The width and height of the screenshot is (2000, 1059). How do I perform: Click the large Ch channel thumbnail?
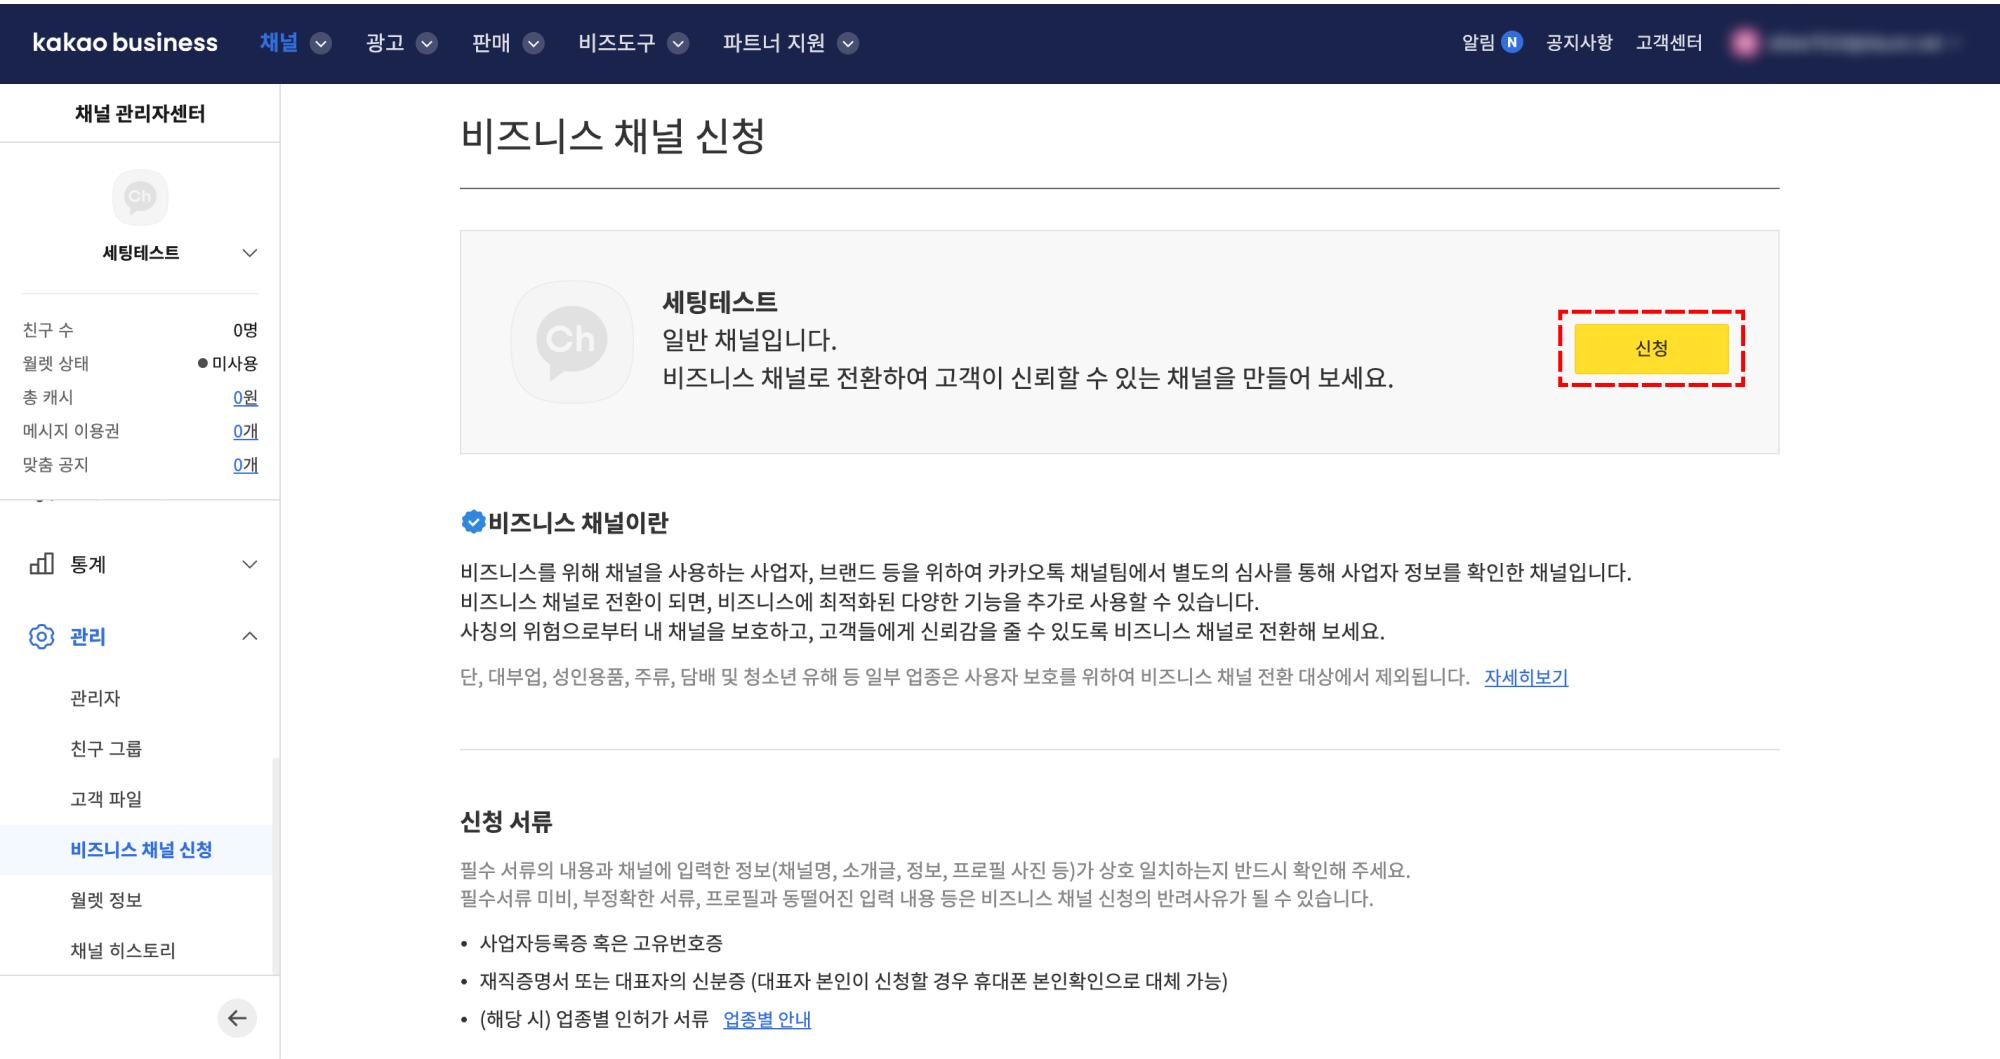point(571,341)
